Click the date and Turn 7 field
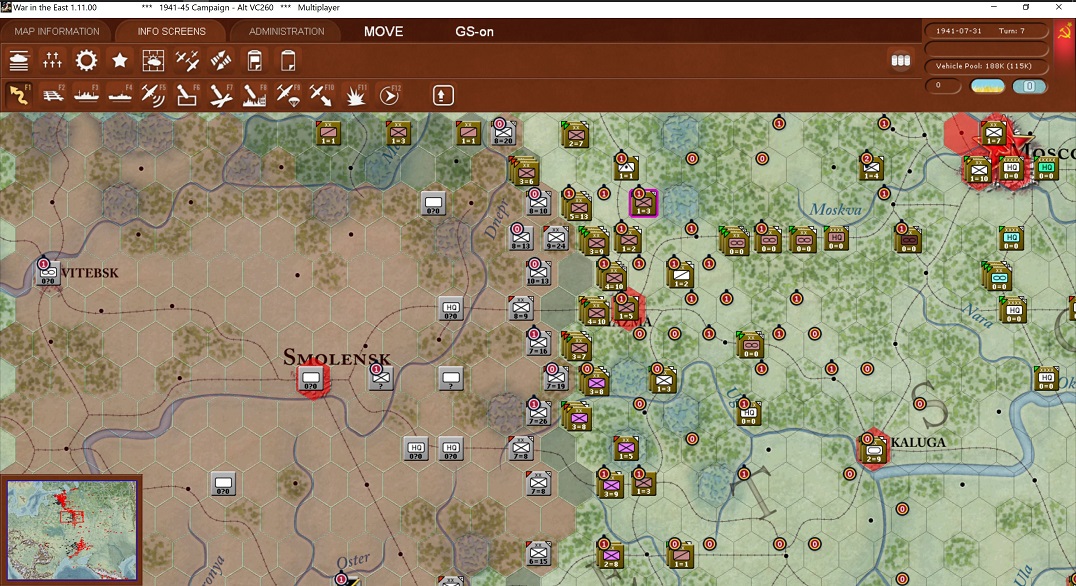Viewport: 1076px width, 586px height. tap(987, 31)
